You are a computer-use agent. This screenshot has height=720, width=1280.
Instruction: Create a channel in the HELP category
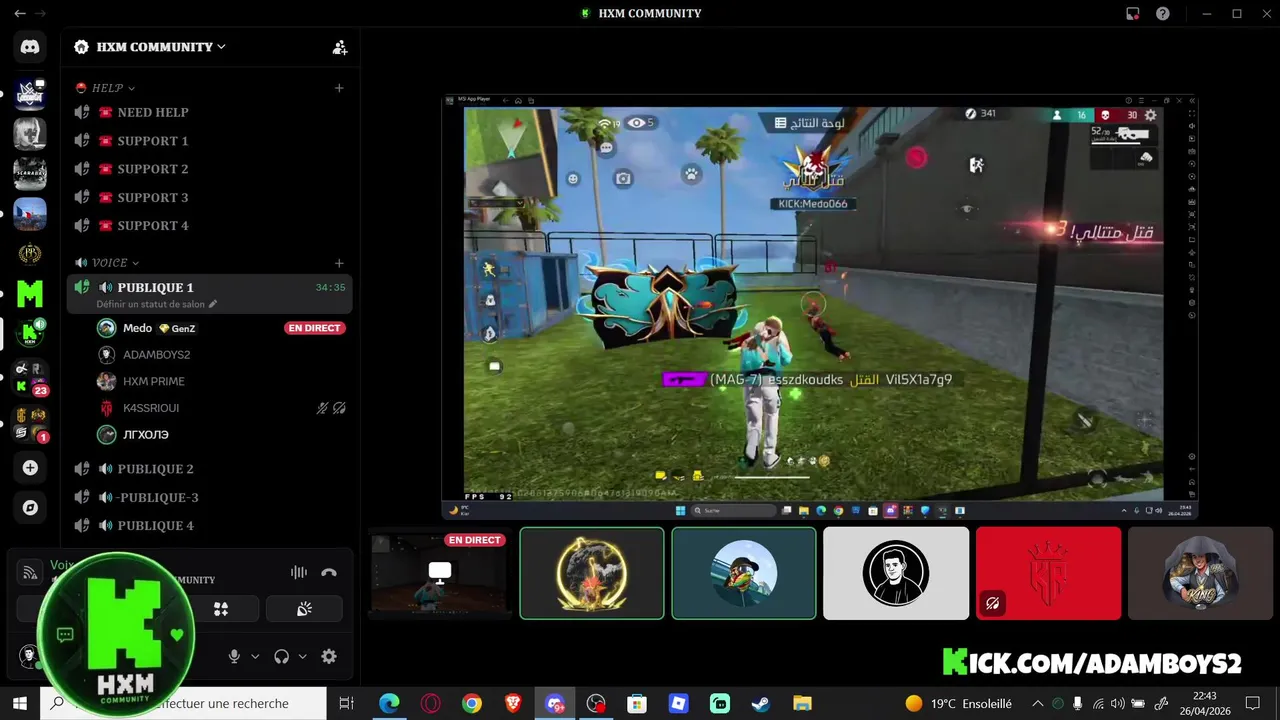(x=339, y=88)
